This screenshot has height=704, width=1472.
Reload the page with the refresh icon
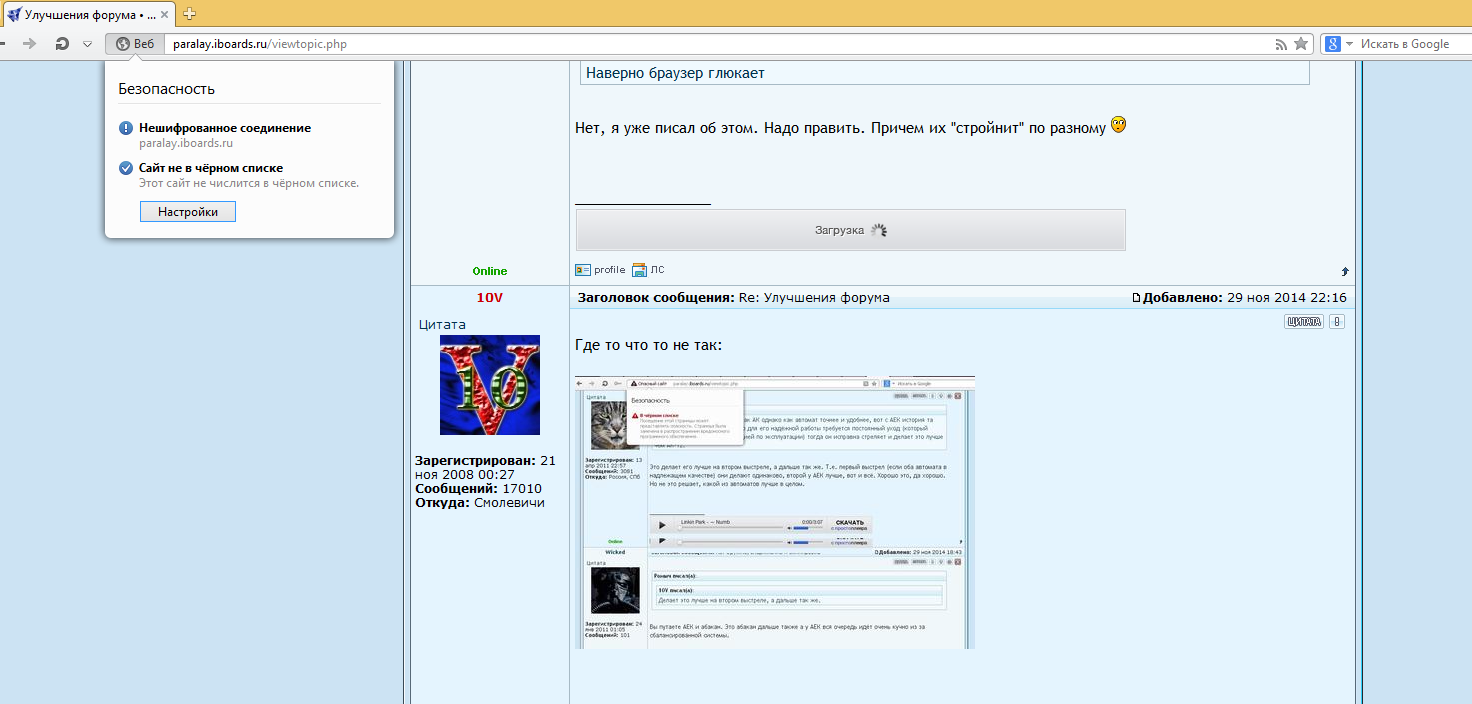pos(62,44)
